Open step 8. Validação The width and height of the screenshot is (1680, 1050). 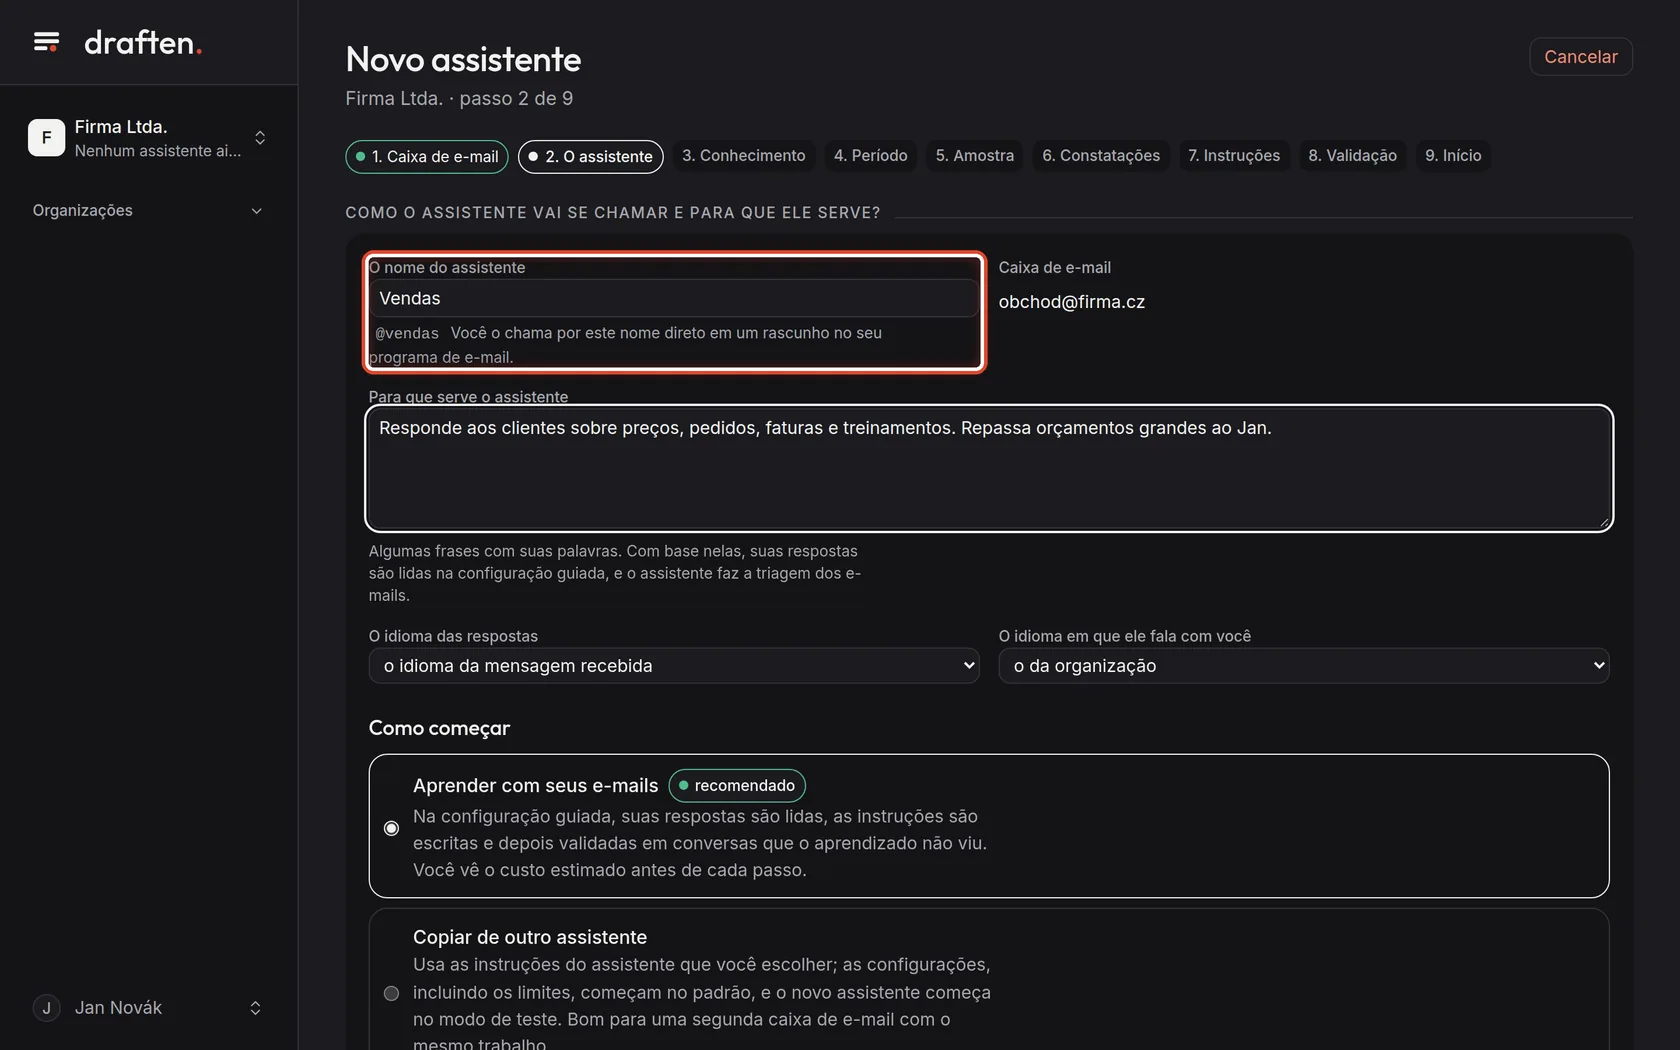coord(1352,156)
